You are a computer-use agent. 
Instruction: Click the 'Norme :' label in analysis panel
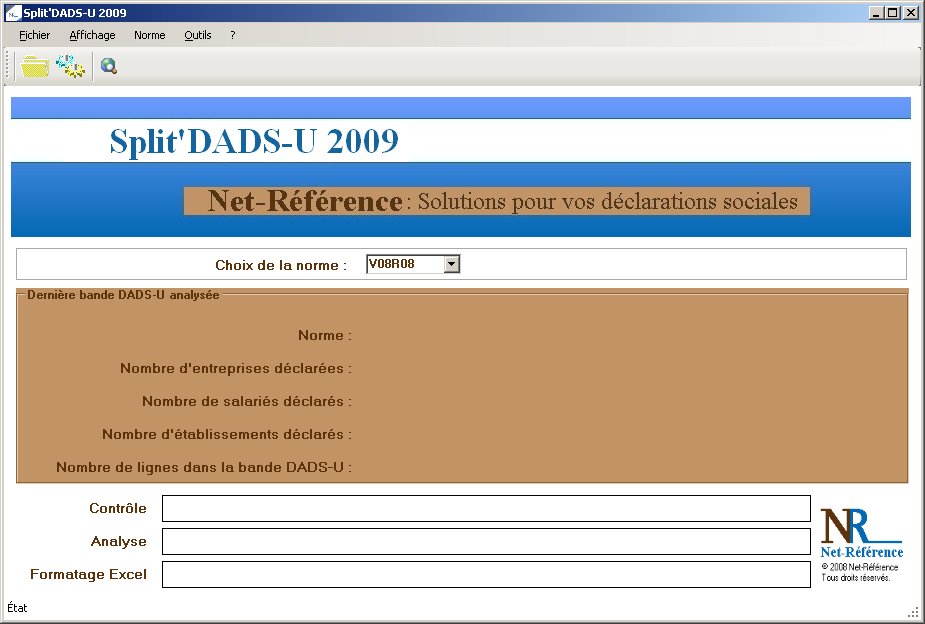[x=325, y=335]
